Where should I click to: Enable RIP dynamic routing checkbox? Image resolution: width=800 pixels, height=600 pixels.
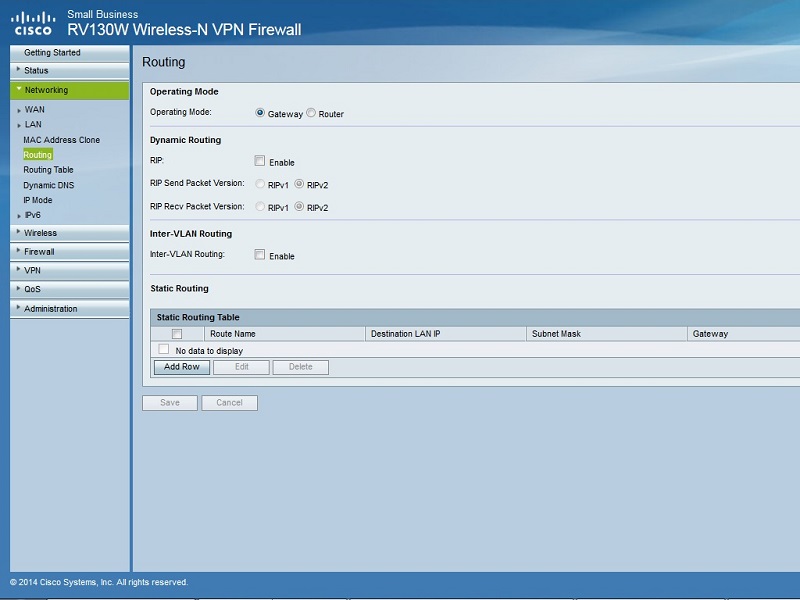[260, 161]
